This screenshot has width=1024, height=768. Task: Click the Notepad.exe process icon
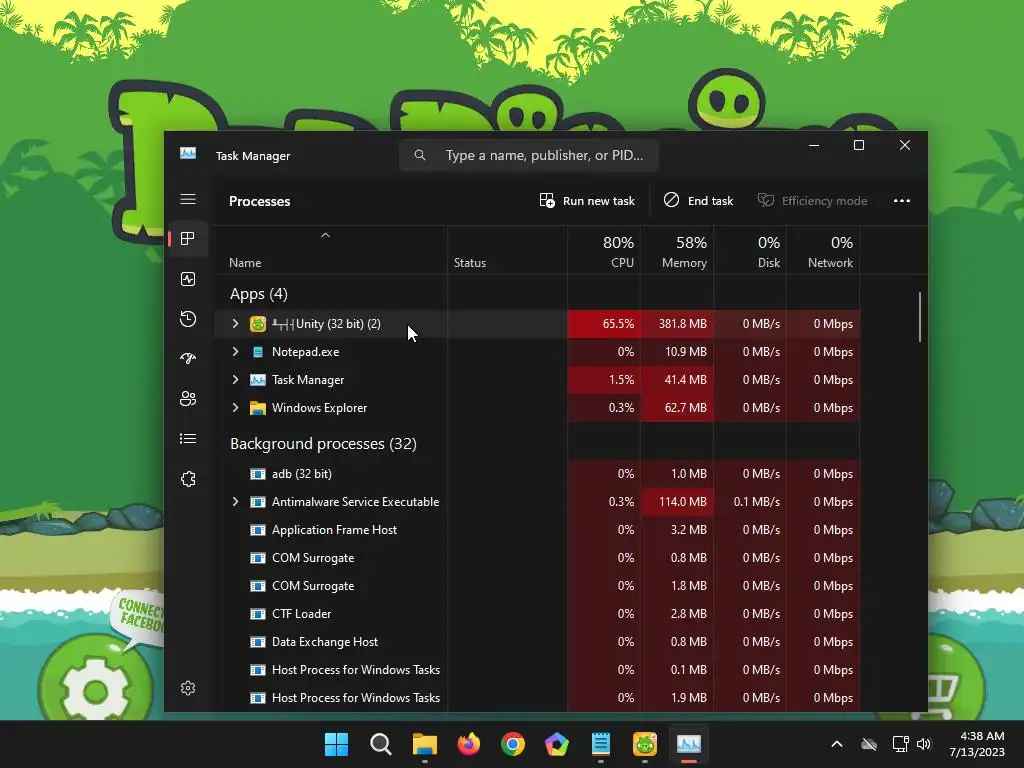[258, 352]
